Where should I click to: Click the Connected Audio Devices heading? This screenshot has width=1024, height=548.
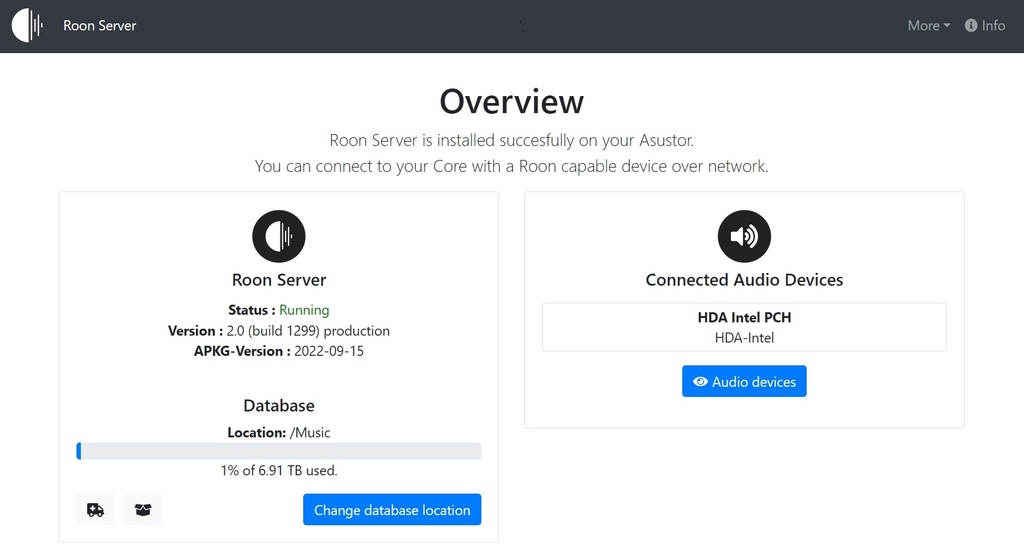point(744,280)
